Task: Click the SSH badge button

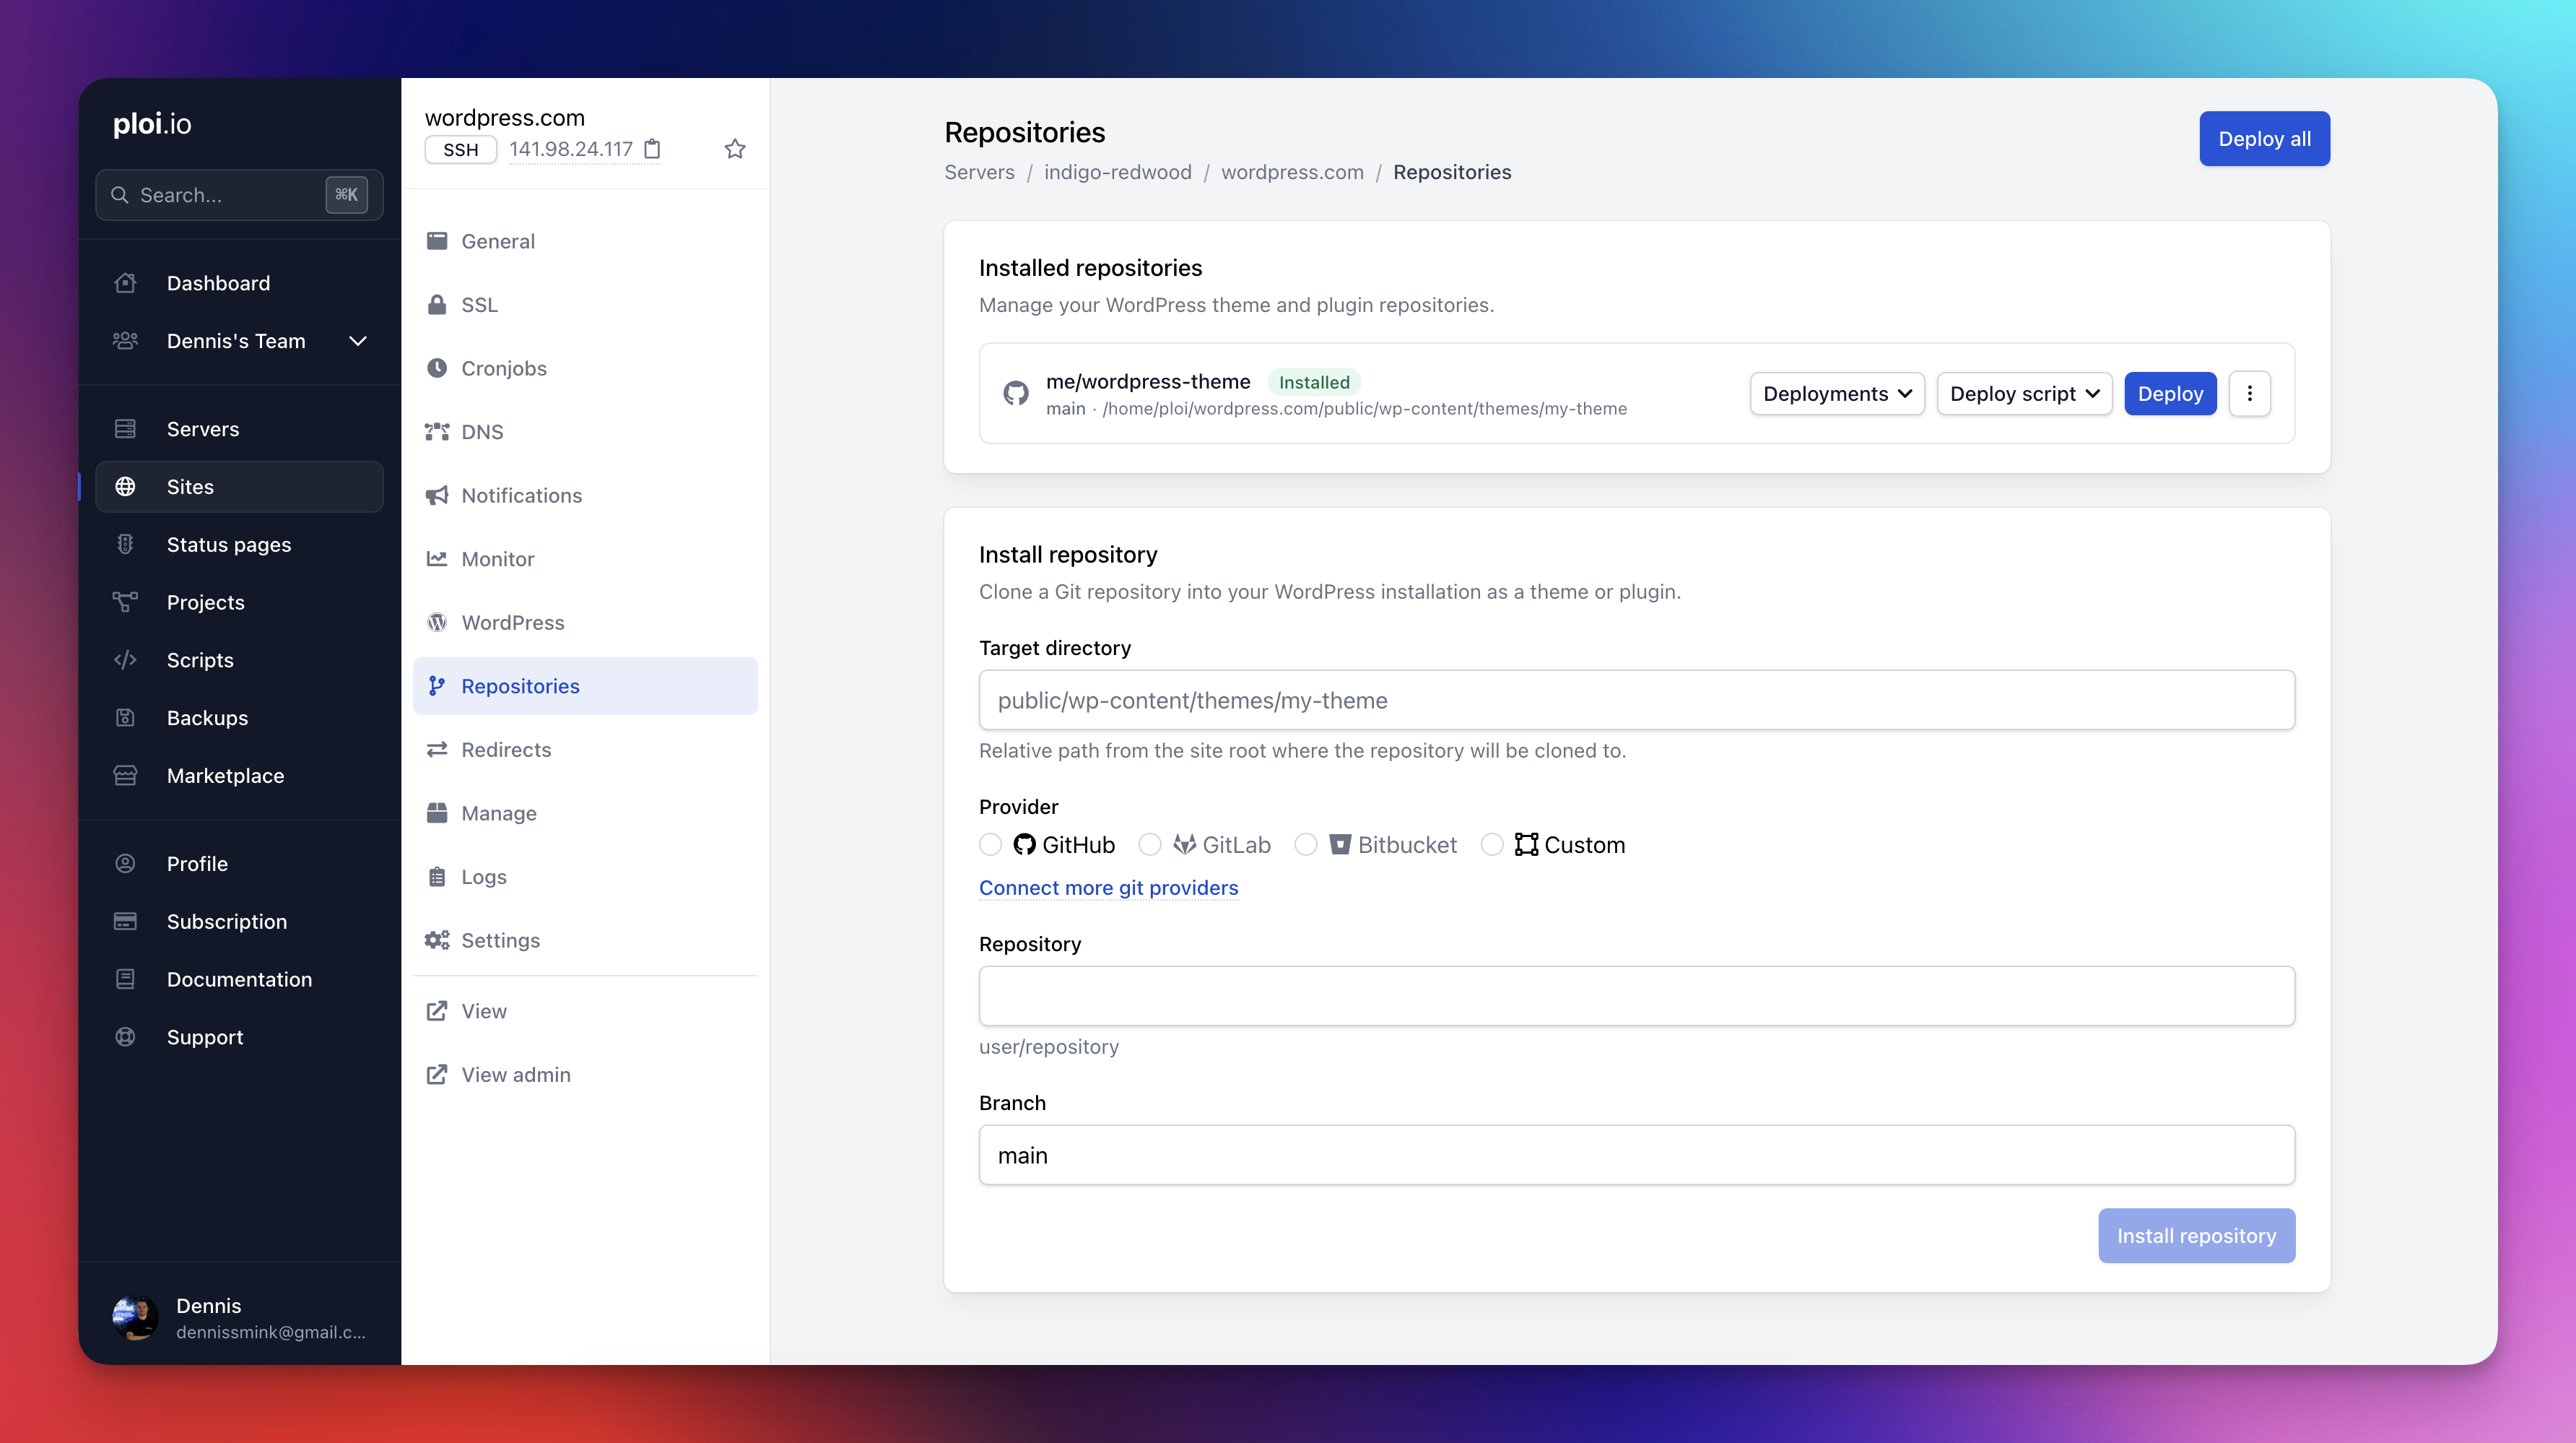Action: pyautogui.click(x=460, y=149)
